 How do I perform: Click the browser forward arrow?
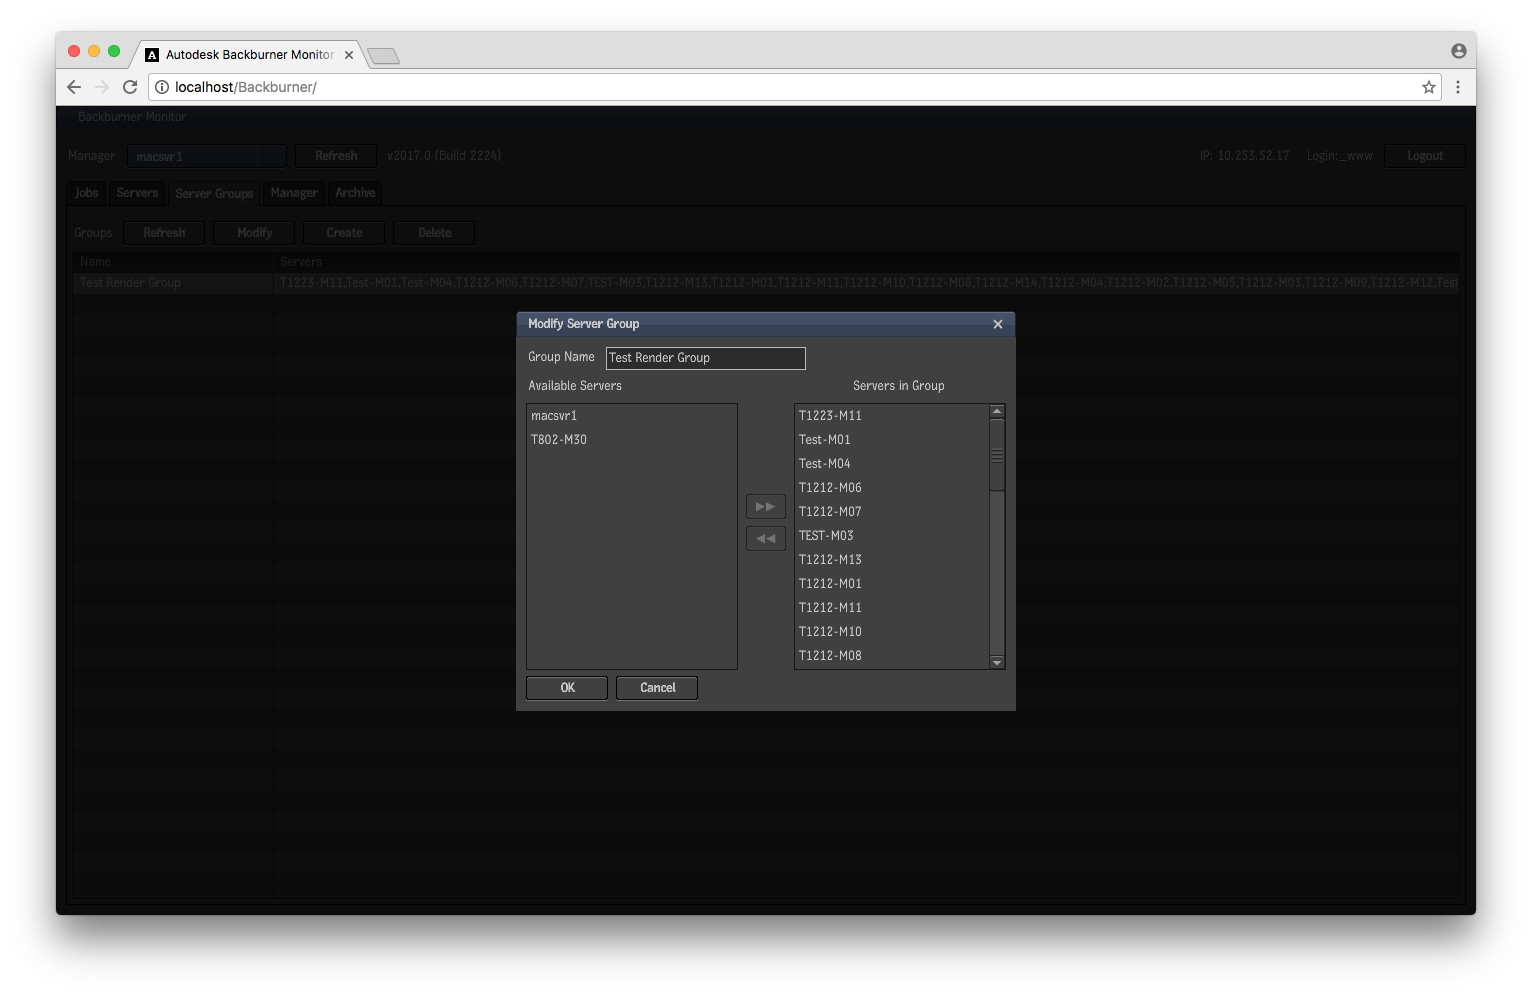click(101, 87)
